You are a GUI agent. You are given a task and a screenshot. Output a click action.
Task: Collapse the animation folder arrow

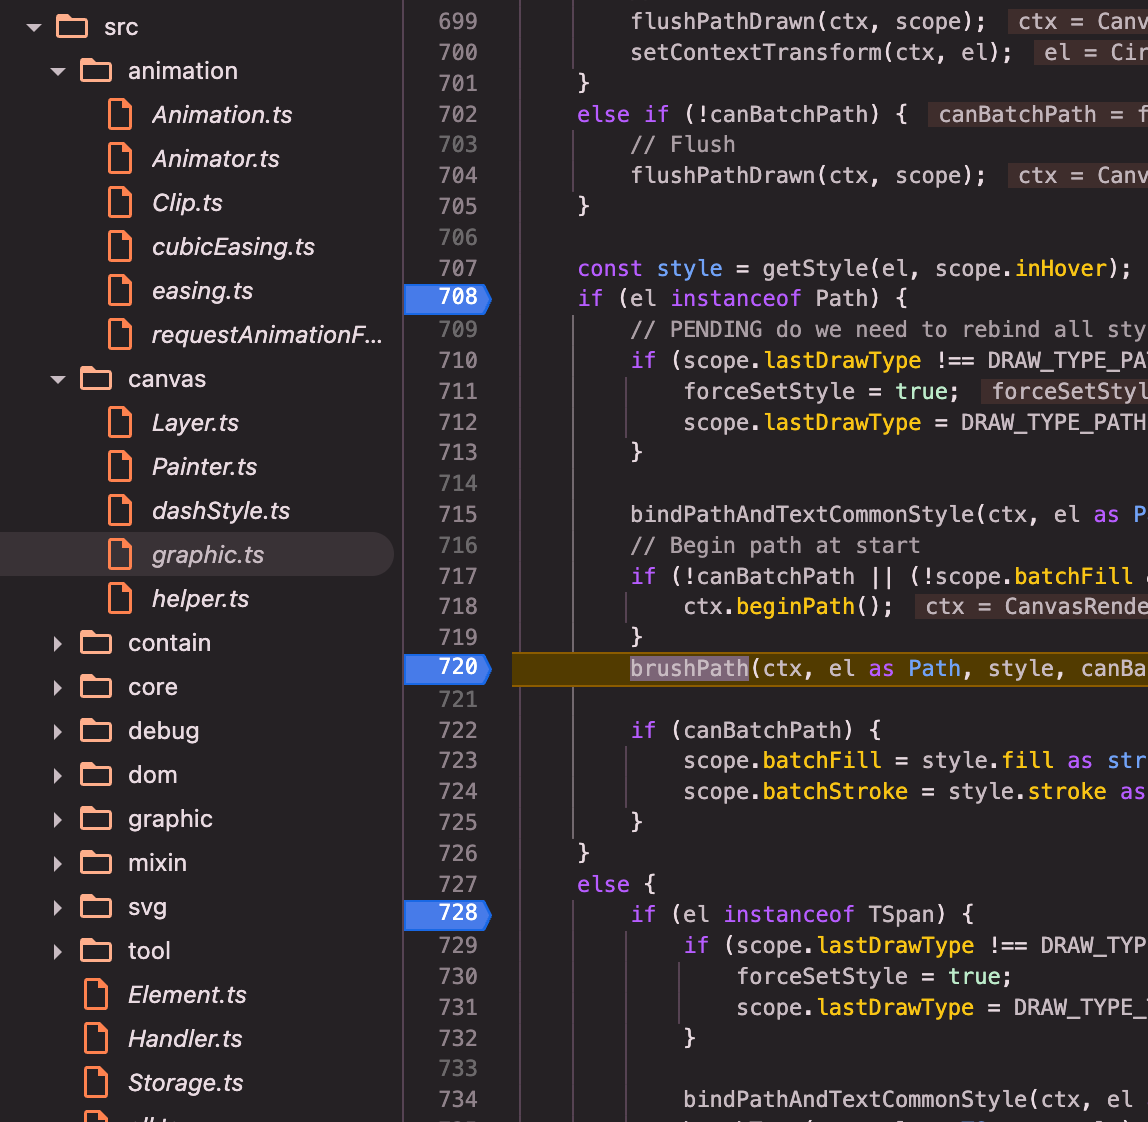[x=58, y=72]
